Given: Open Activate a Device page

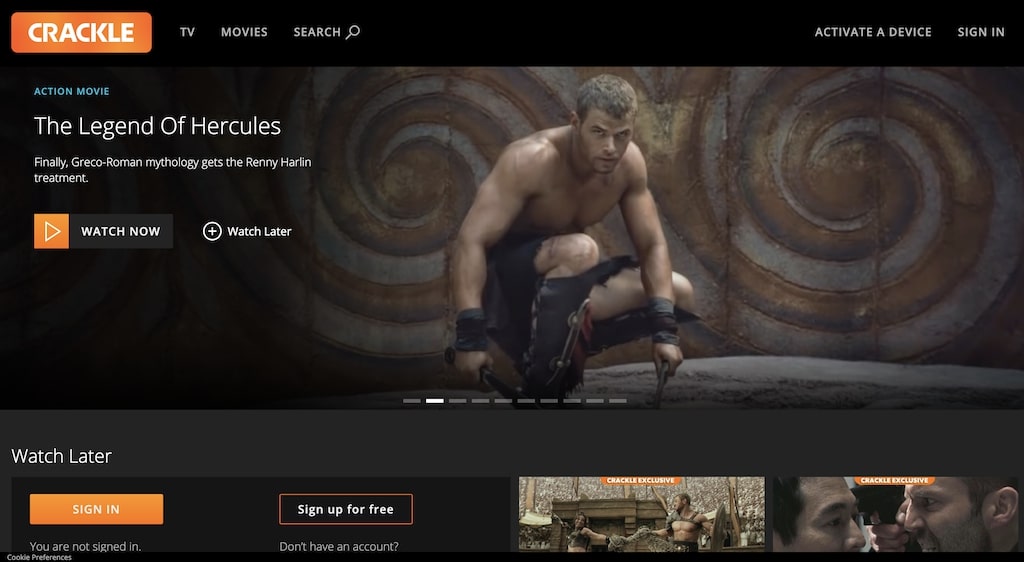Looking at the screenshot, I should pos(873,32).
